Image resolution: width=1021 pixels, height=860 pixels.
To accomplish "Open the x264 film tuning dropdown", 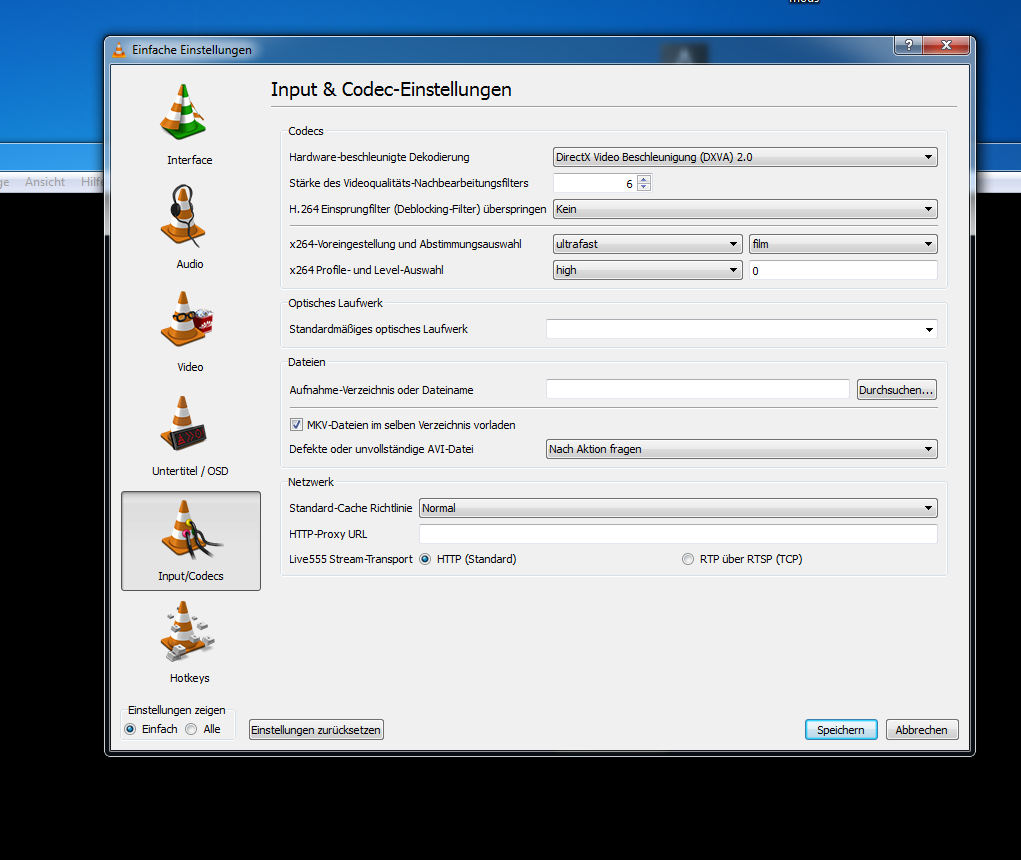I will coord(843,244).
